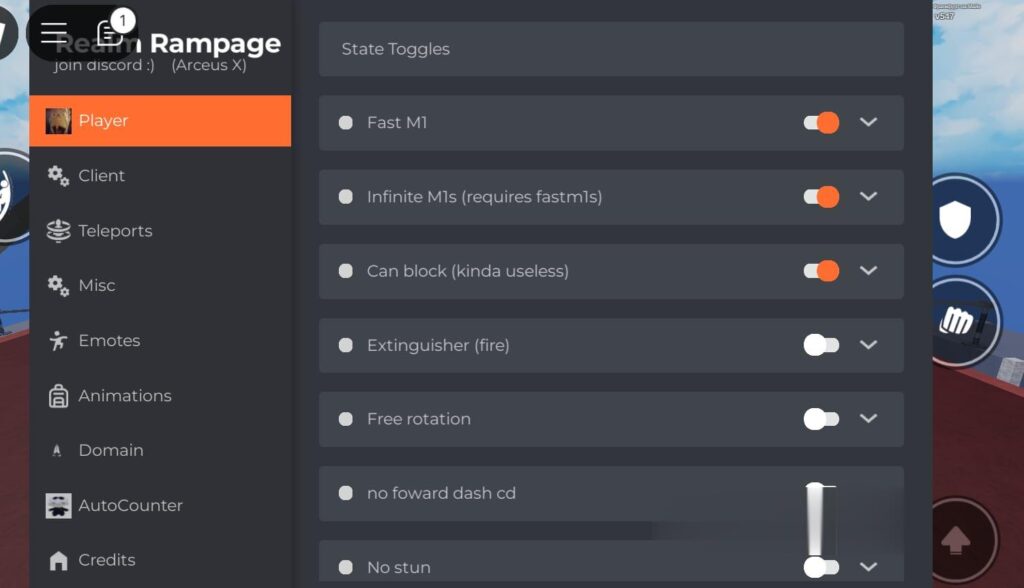
Task: Open the AutoCounter icon
Action: 57,505
